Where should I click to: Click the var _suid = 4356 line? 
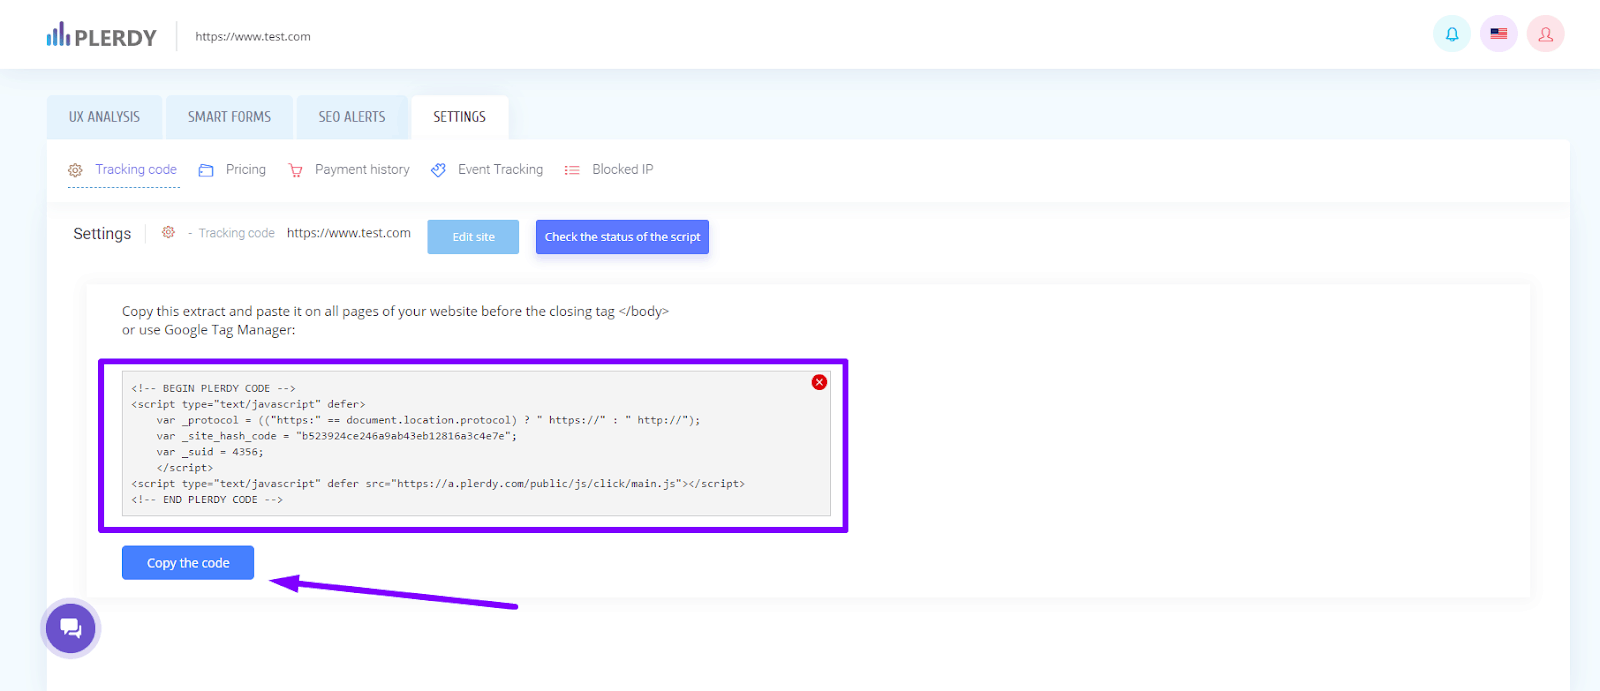click(210, 452)
